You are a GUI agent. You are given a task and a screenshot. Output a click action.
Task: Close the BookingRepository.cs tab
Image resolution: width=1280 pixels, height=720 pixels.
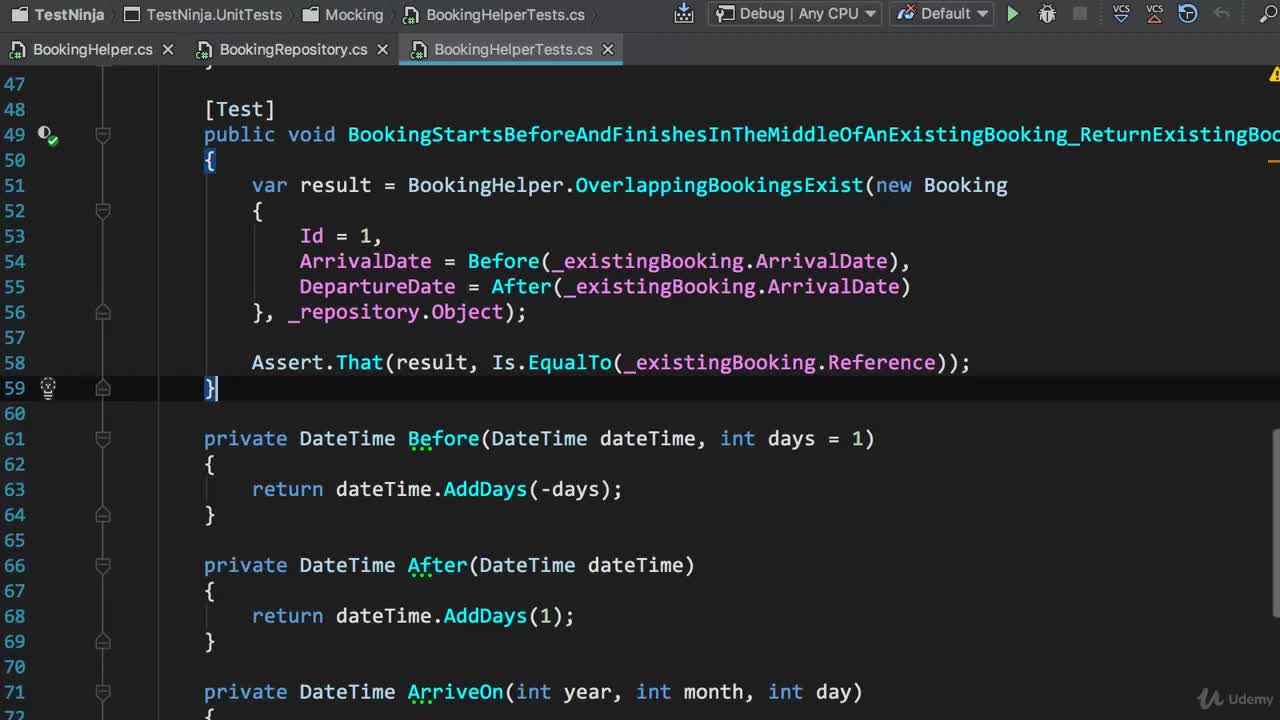pyautogui.click(x=382, y=49)
